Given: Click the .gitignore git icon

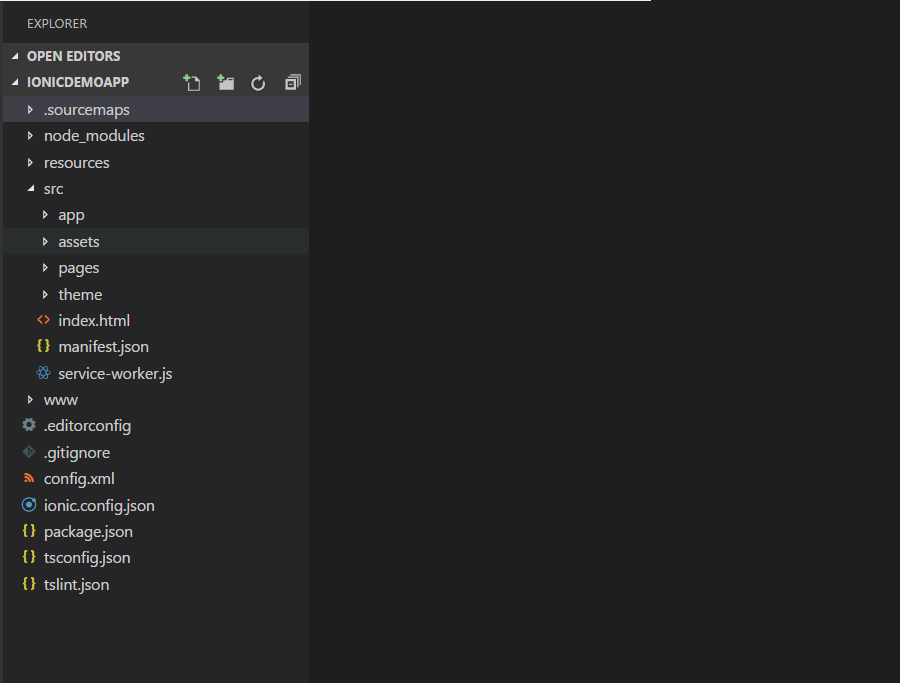Looking at the screenshot, I should pos(29,452).
